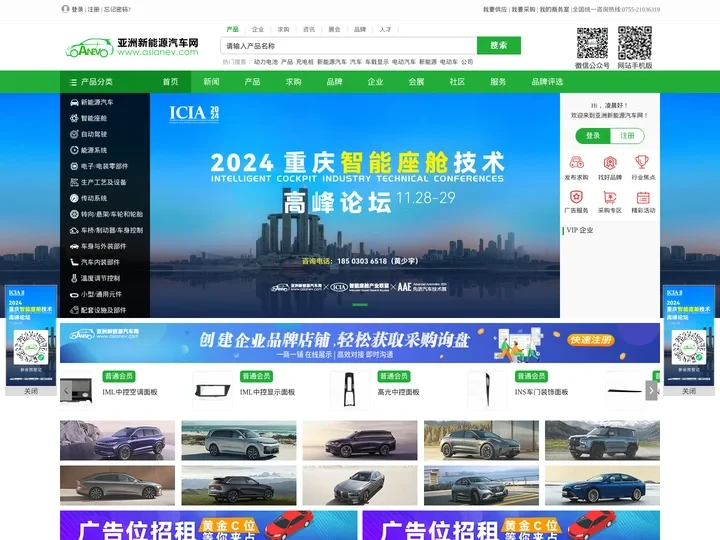Open the INS车门装饰面板 product
Screen dimensions: 720x540
(541, 392)
